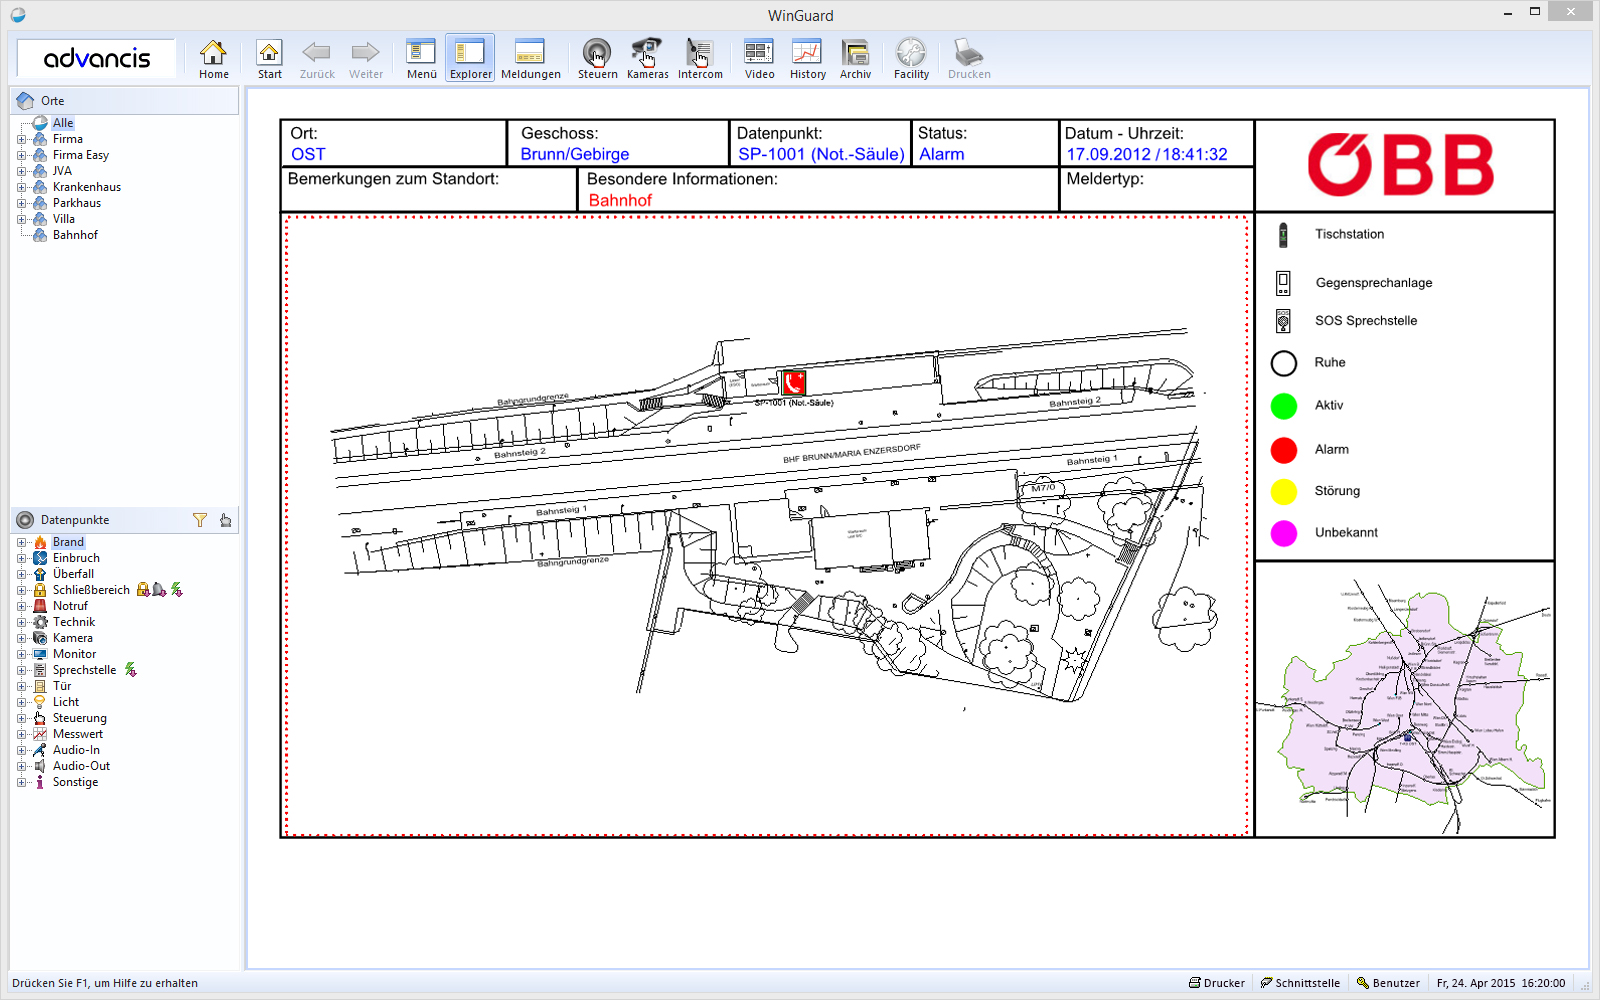
Task: Click the hand icon in Datenpunkte header
Action: click(226, 520)
